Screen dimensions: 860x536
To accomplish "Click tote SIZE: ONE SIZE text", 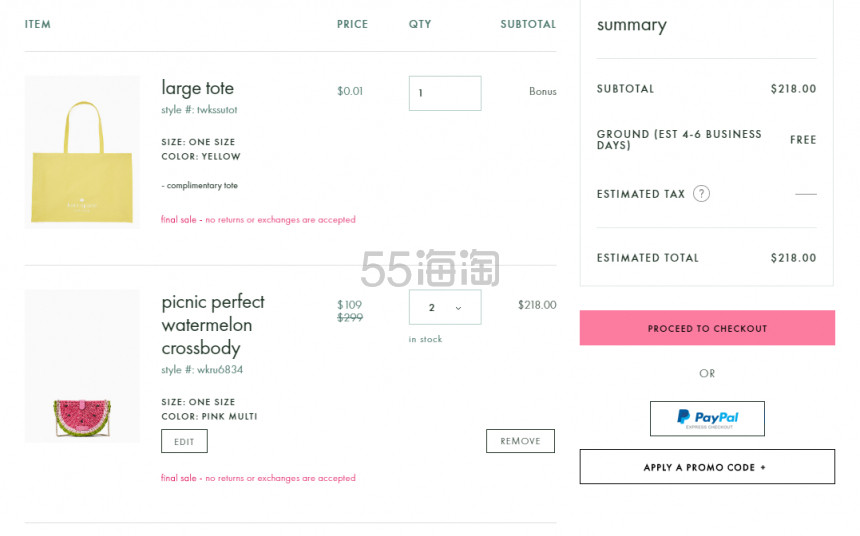I will click(198, 142).
